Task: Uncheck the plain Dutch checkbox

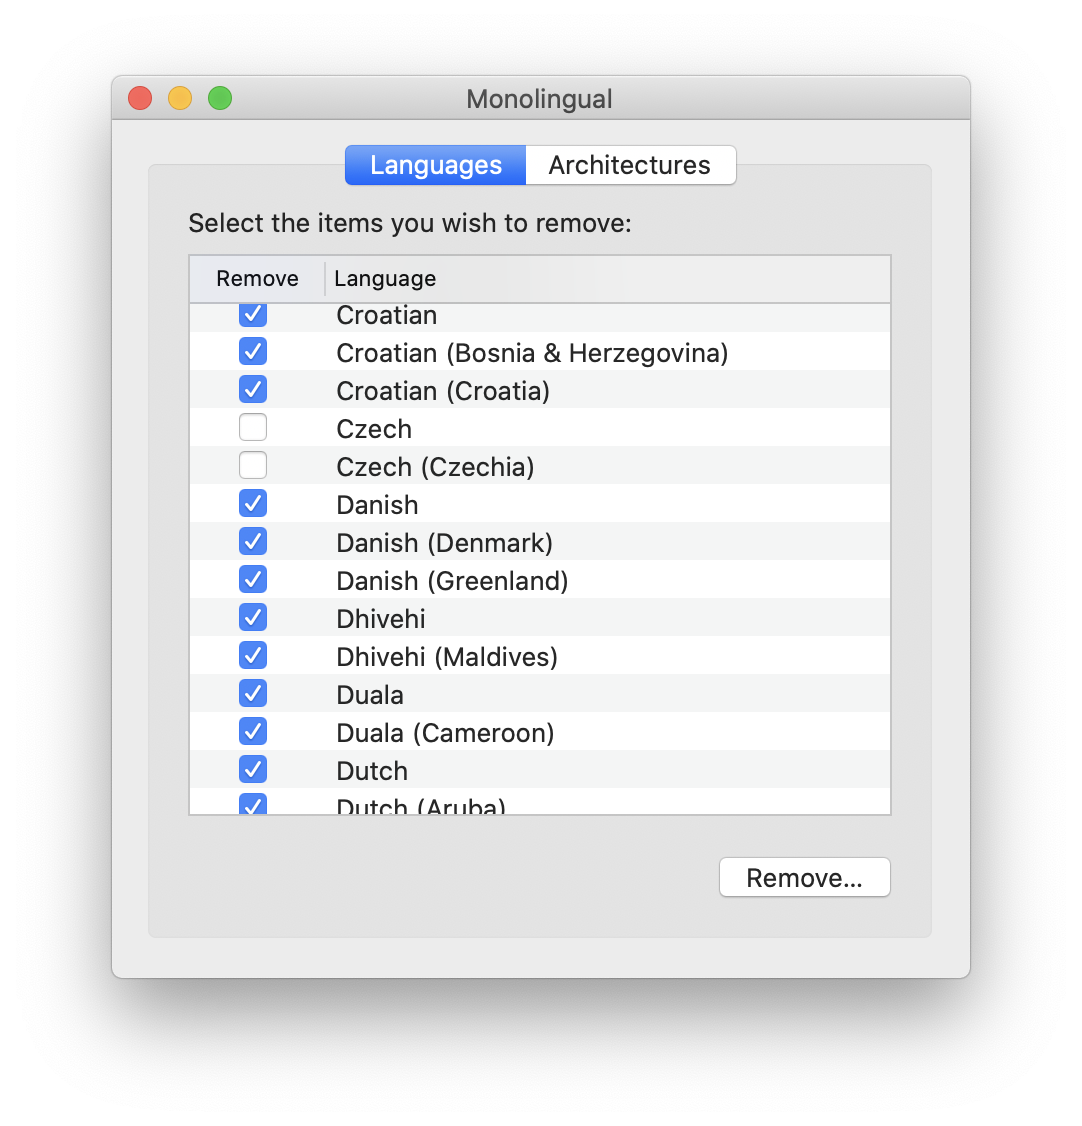Action: 253,770
